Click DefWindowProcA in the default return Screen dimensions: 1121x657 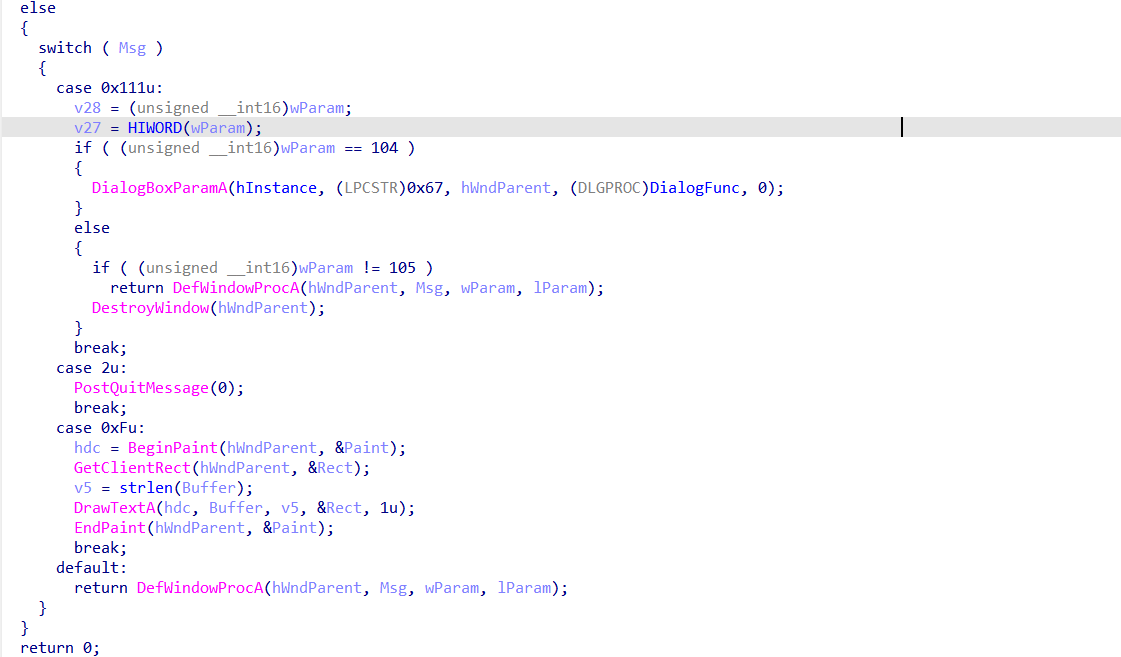pos(199,588)
